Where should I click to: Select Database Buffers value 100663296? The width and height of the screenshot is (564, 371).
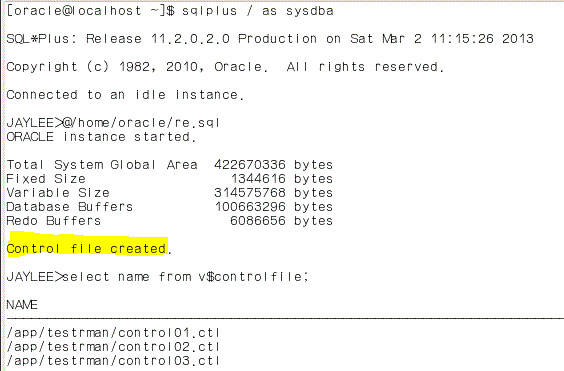[x=250, y=207]
